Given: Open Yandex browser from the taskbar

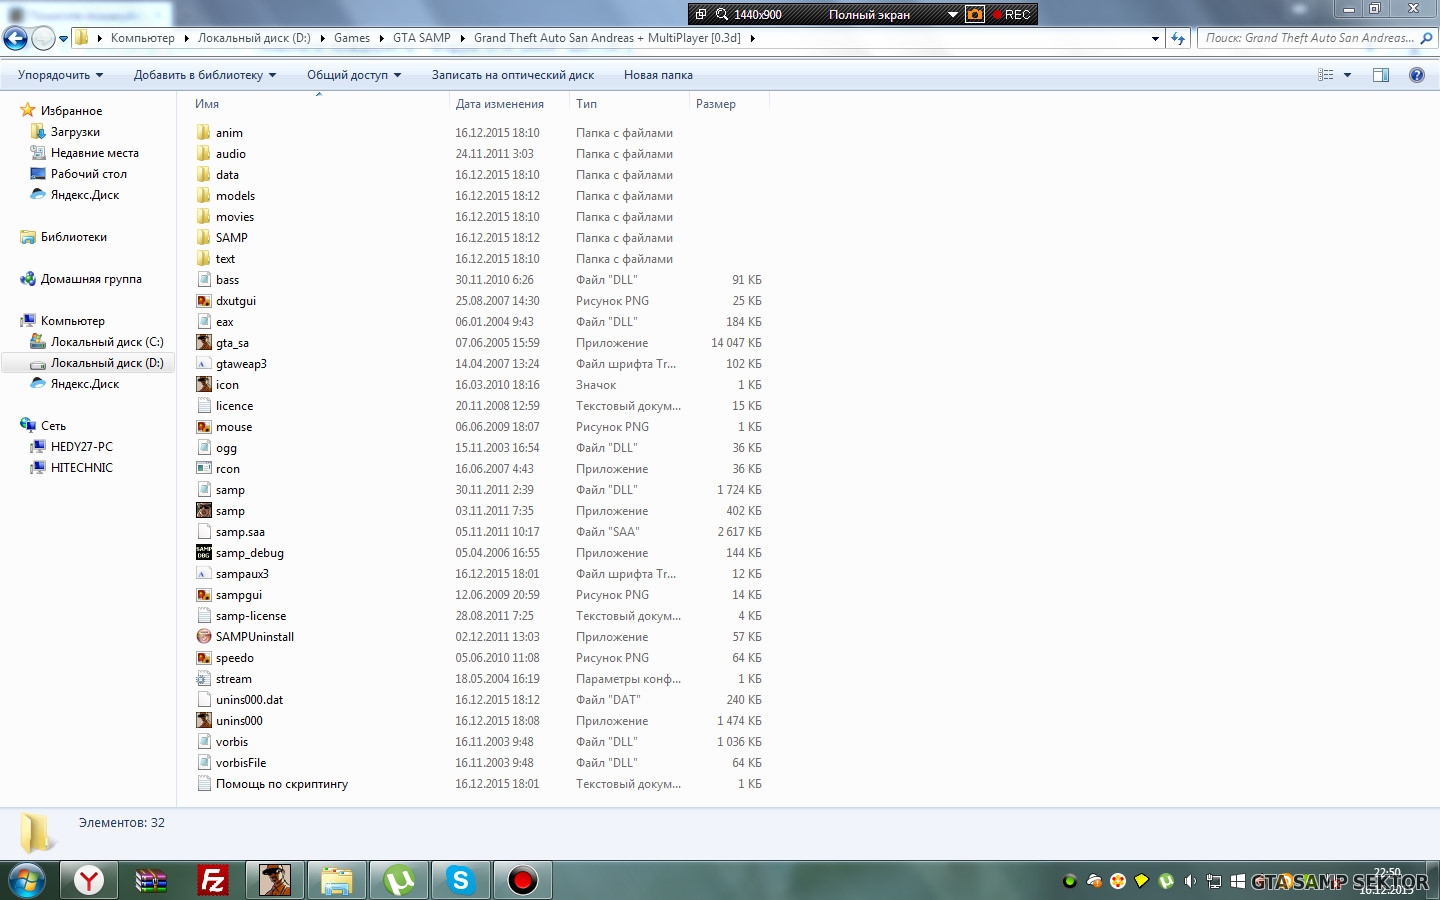Looking at the screenshot, I should (89, 880).
